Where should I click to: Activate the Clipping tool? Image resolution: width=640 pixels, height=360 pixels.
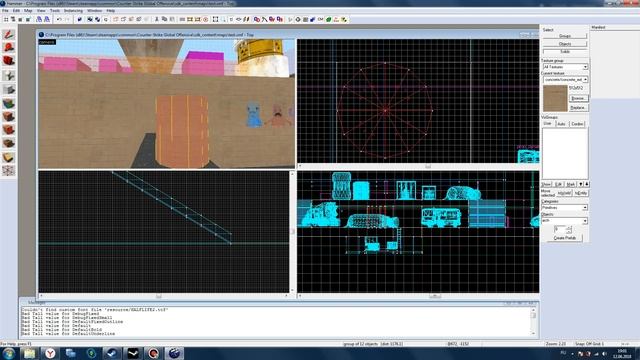[x=9, y=157]
